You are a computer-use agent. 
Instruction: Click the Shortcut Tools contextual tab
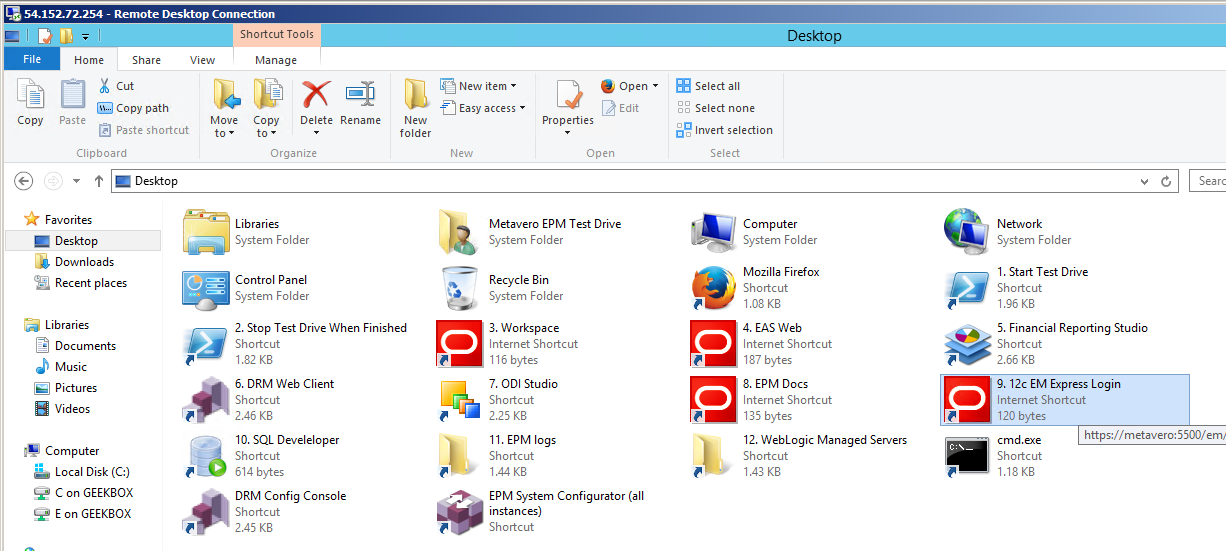click(x=277, y=34)
